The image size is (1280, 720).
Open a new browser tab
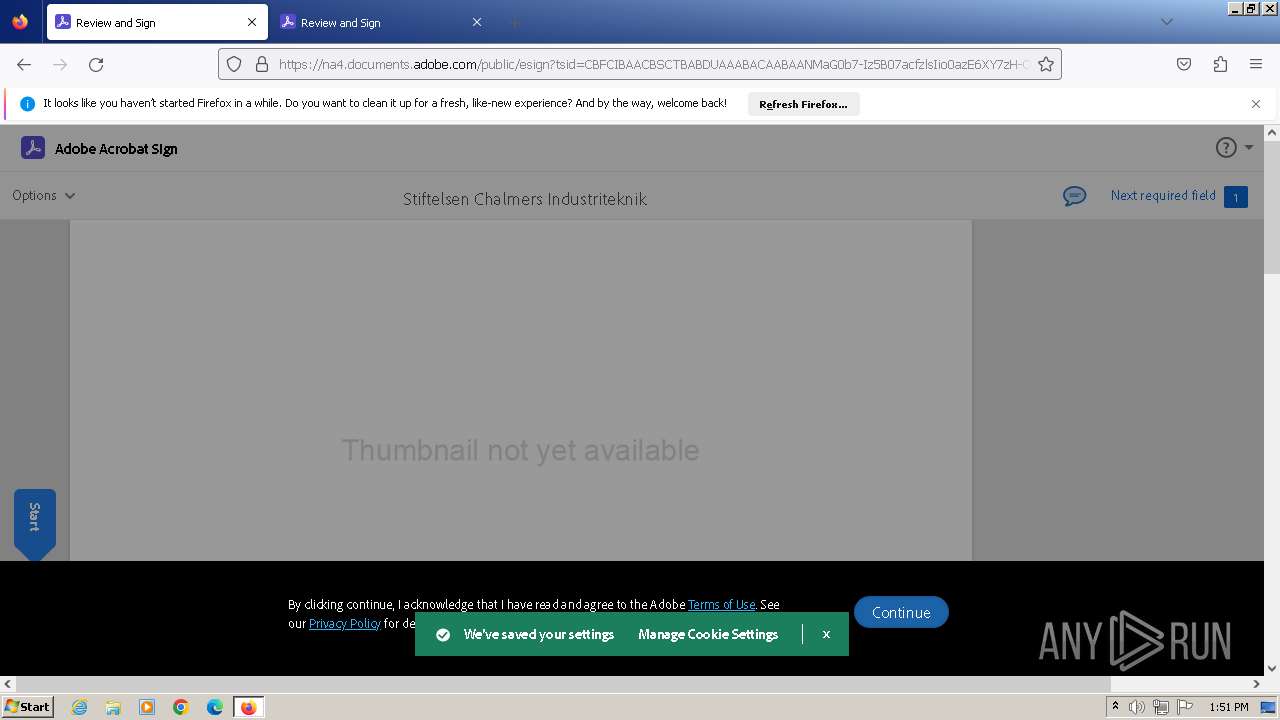(514, 22)
